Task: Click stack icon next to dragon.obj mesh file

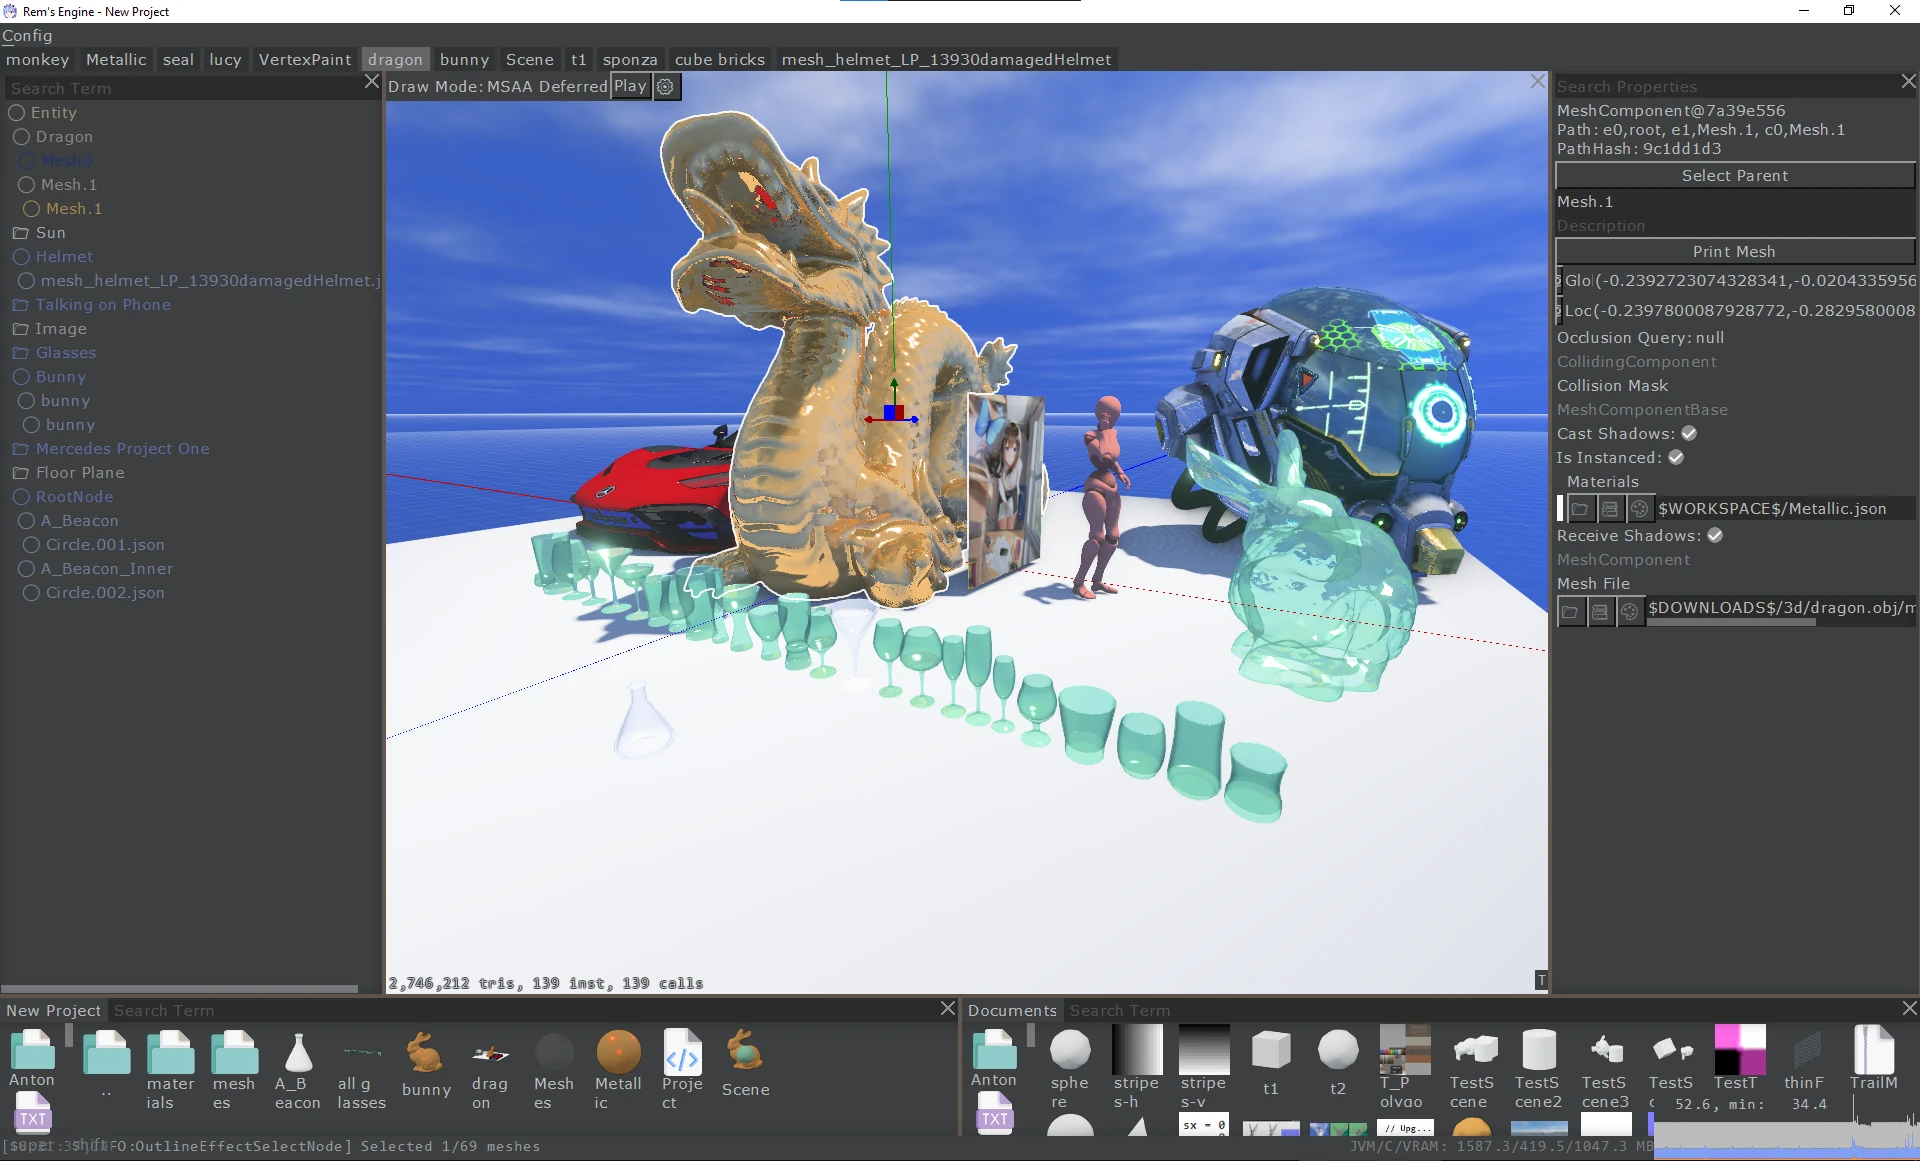Action: 1600,611
